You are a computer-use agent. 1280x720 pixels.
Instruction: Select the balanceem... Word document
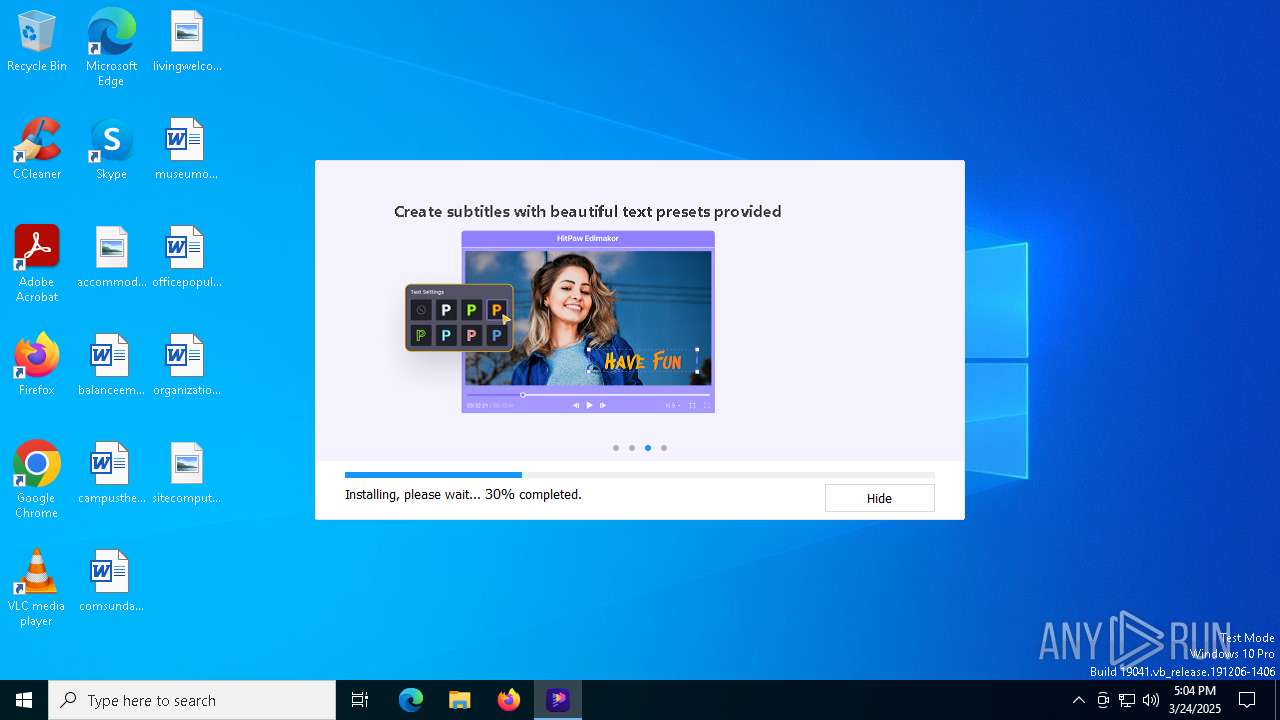click(x=111, y=366)
